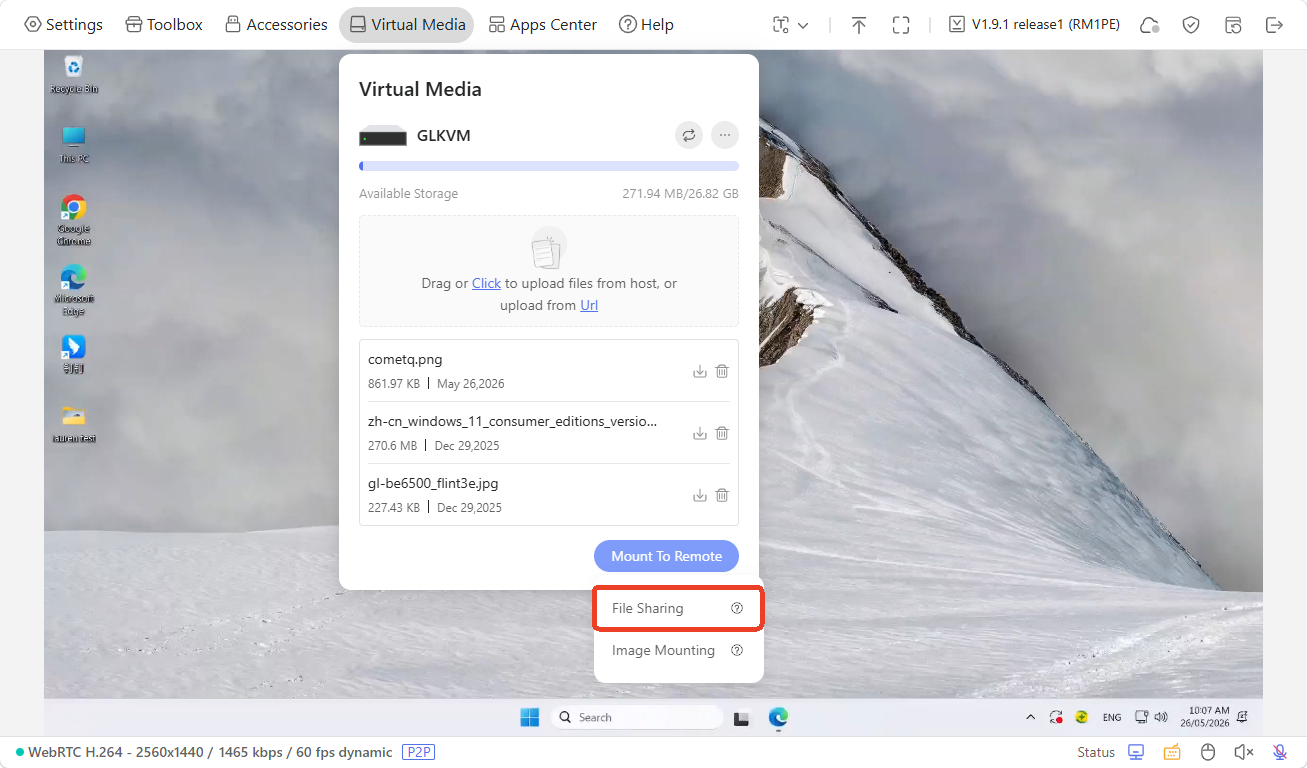Open the Toolbox menu
1307x768 pixels.
point(164,24)
